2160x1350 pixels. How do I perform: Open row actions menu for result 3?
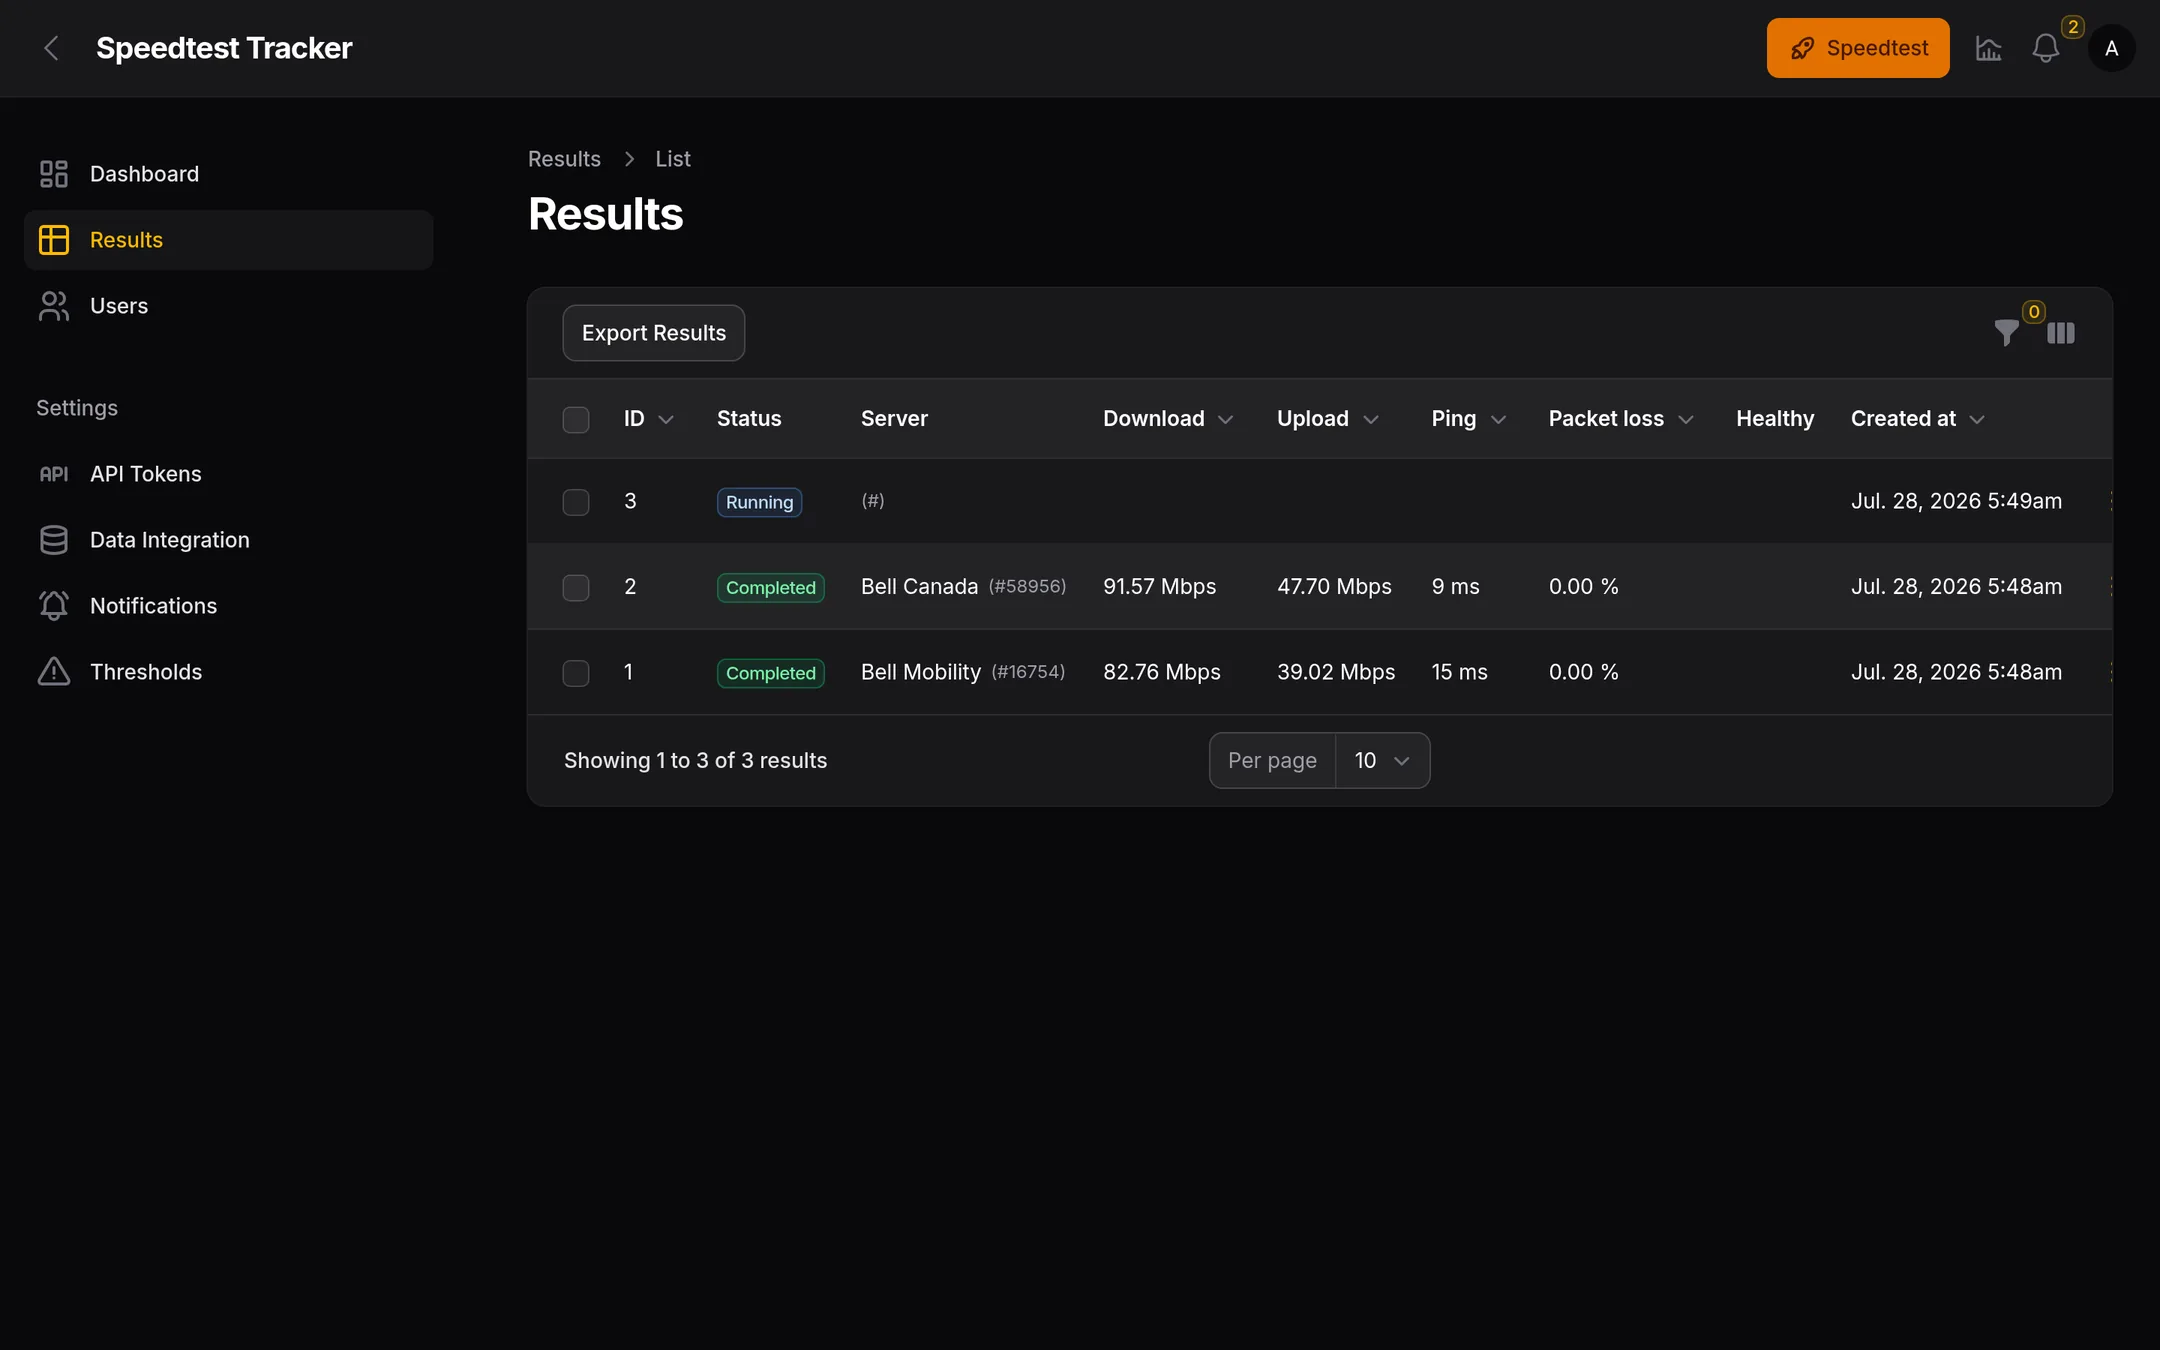click(2110, 501)
